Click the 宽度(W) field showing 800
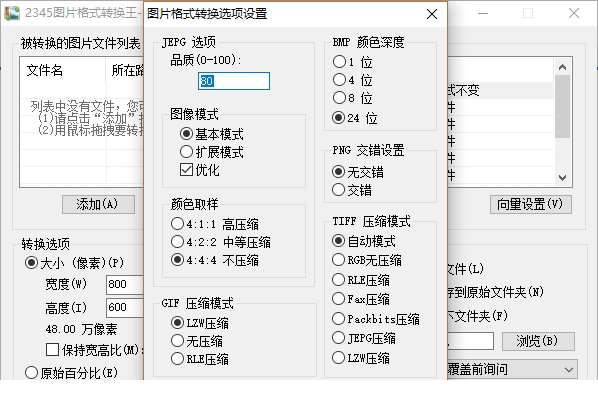Viewport: 598px width, 395px height. pyautogui.click(x=125, y=284)
